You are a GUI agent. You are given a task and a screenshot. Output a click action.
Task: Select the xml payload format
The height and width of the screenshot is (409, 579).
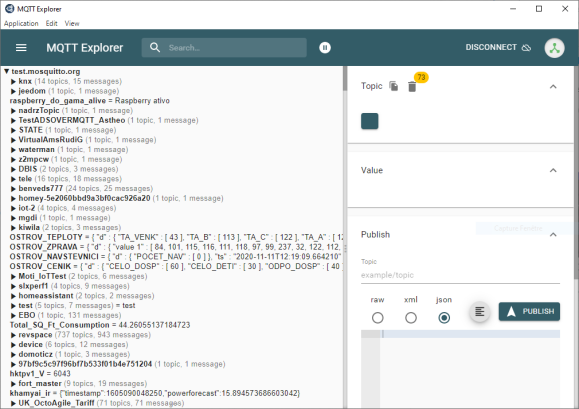(411, 317)
